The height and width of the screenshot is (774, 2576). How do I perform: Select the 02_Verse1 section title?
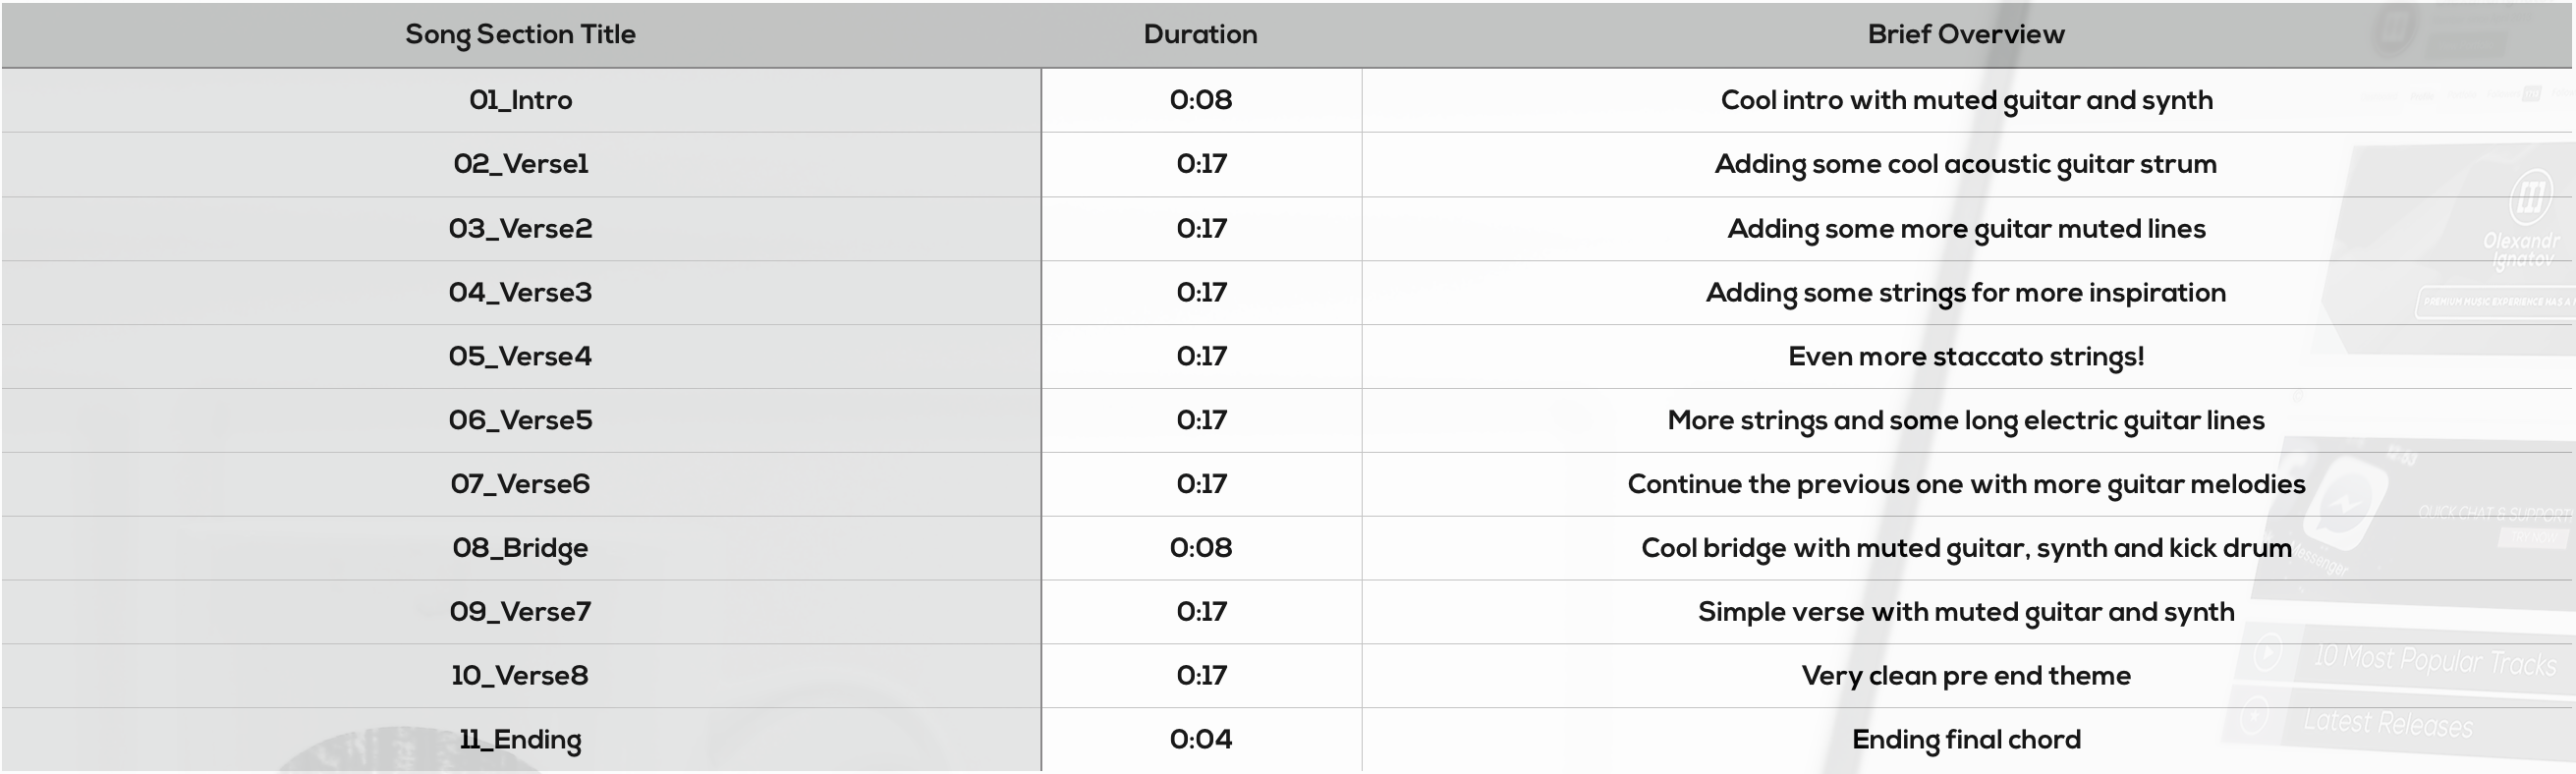[520, 164]
